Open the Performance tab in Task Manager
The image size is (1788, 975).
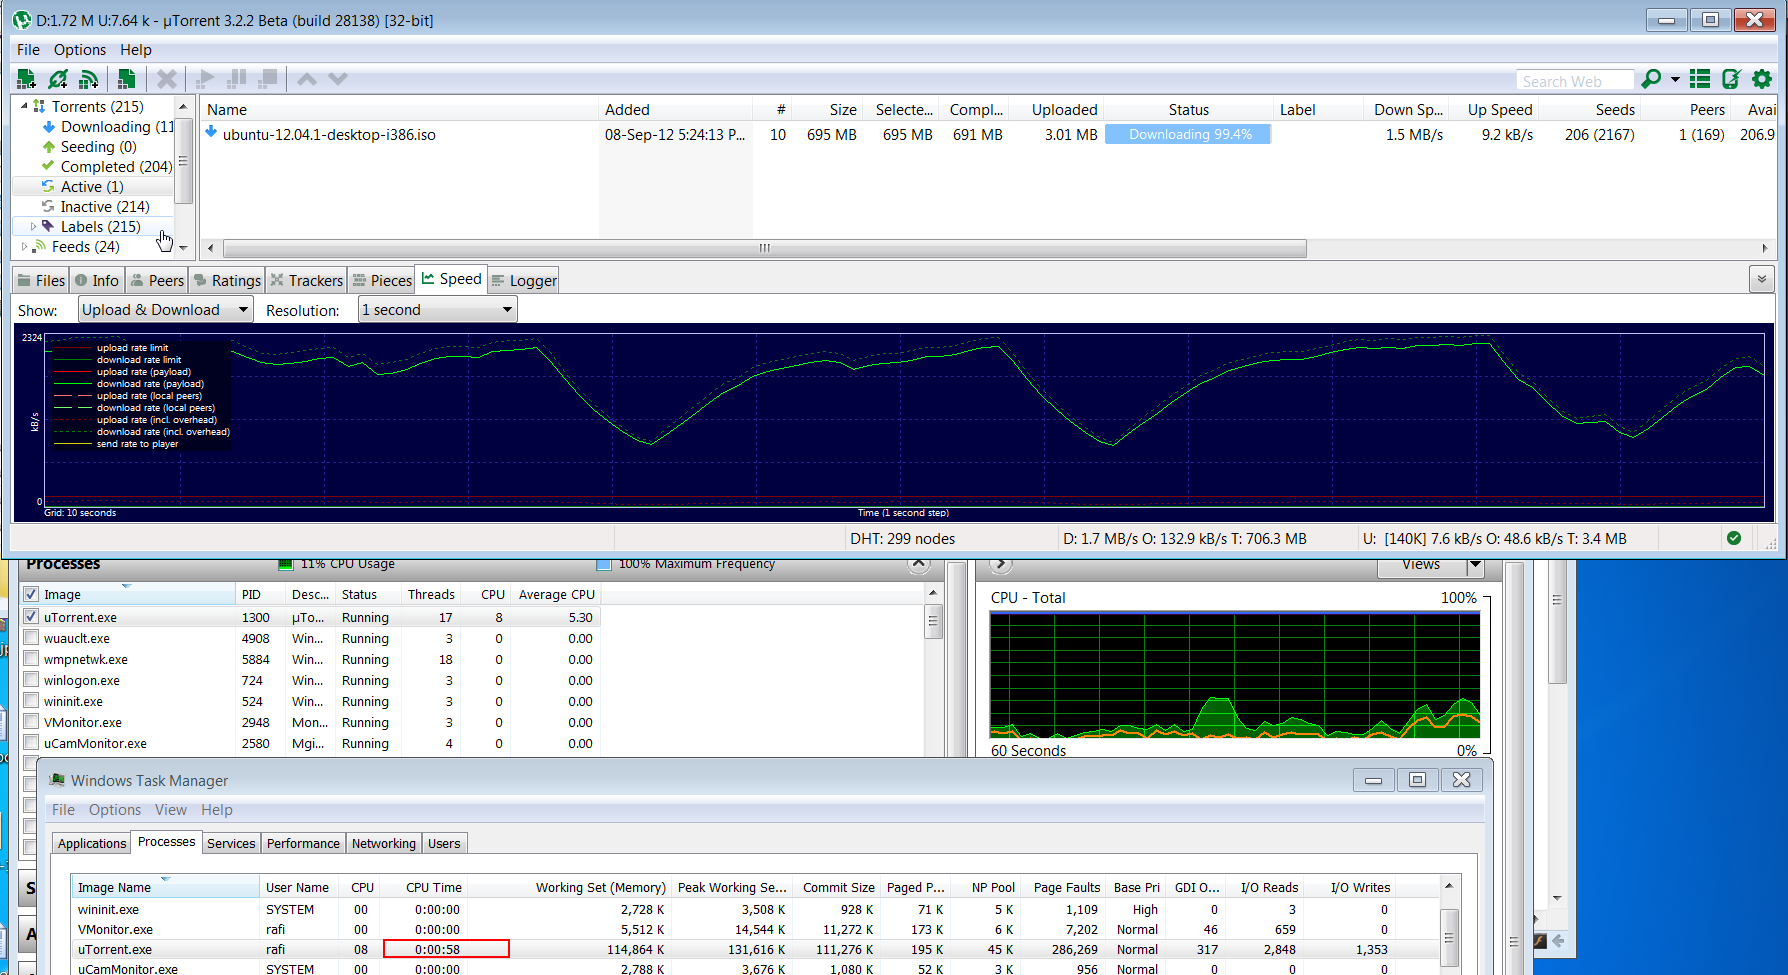[303, 843]
